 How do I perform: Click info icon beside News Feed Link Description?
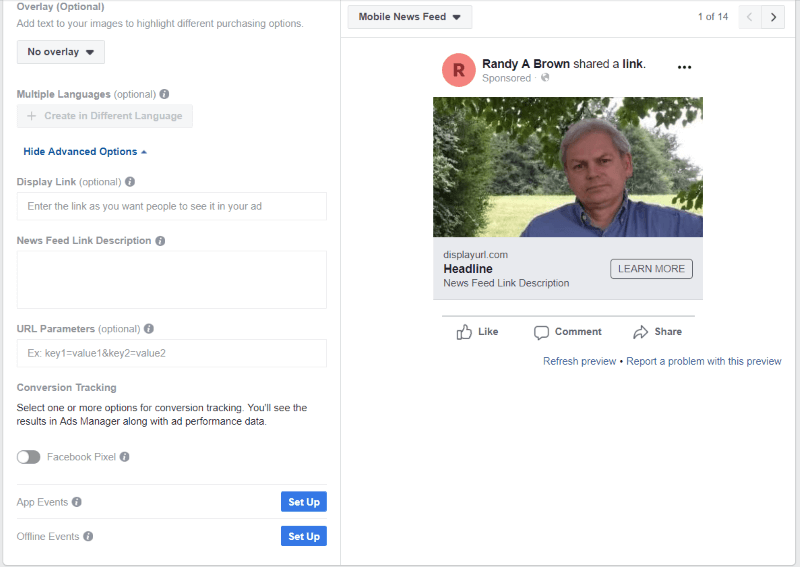(160, 241)
